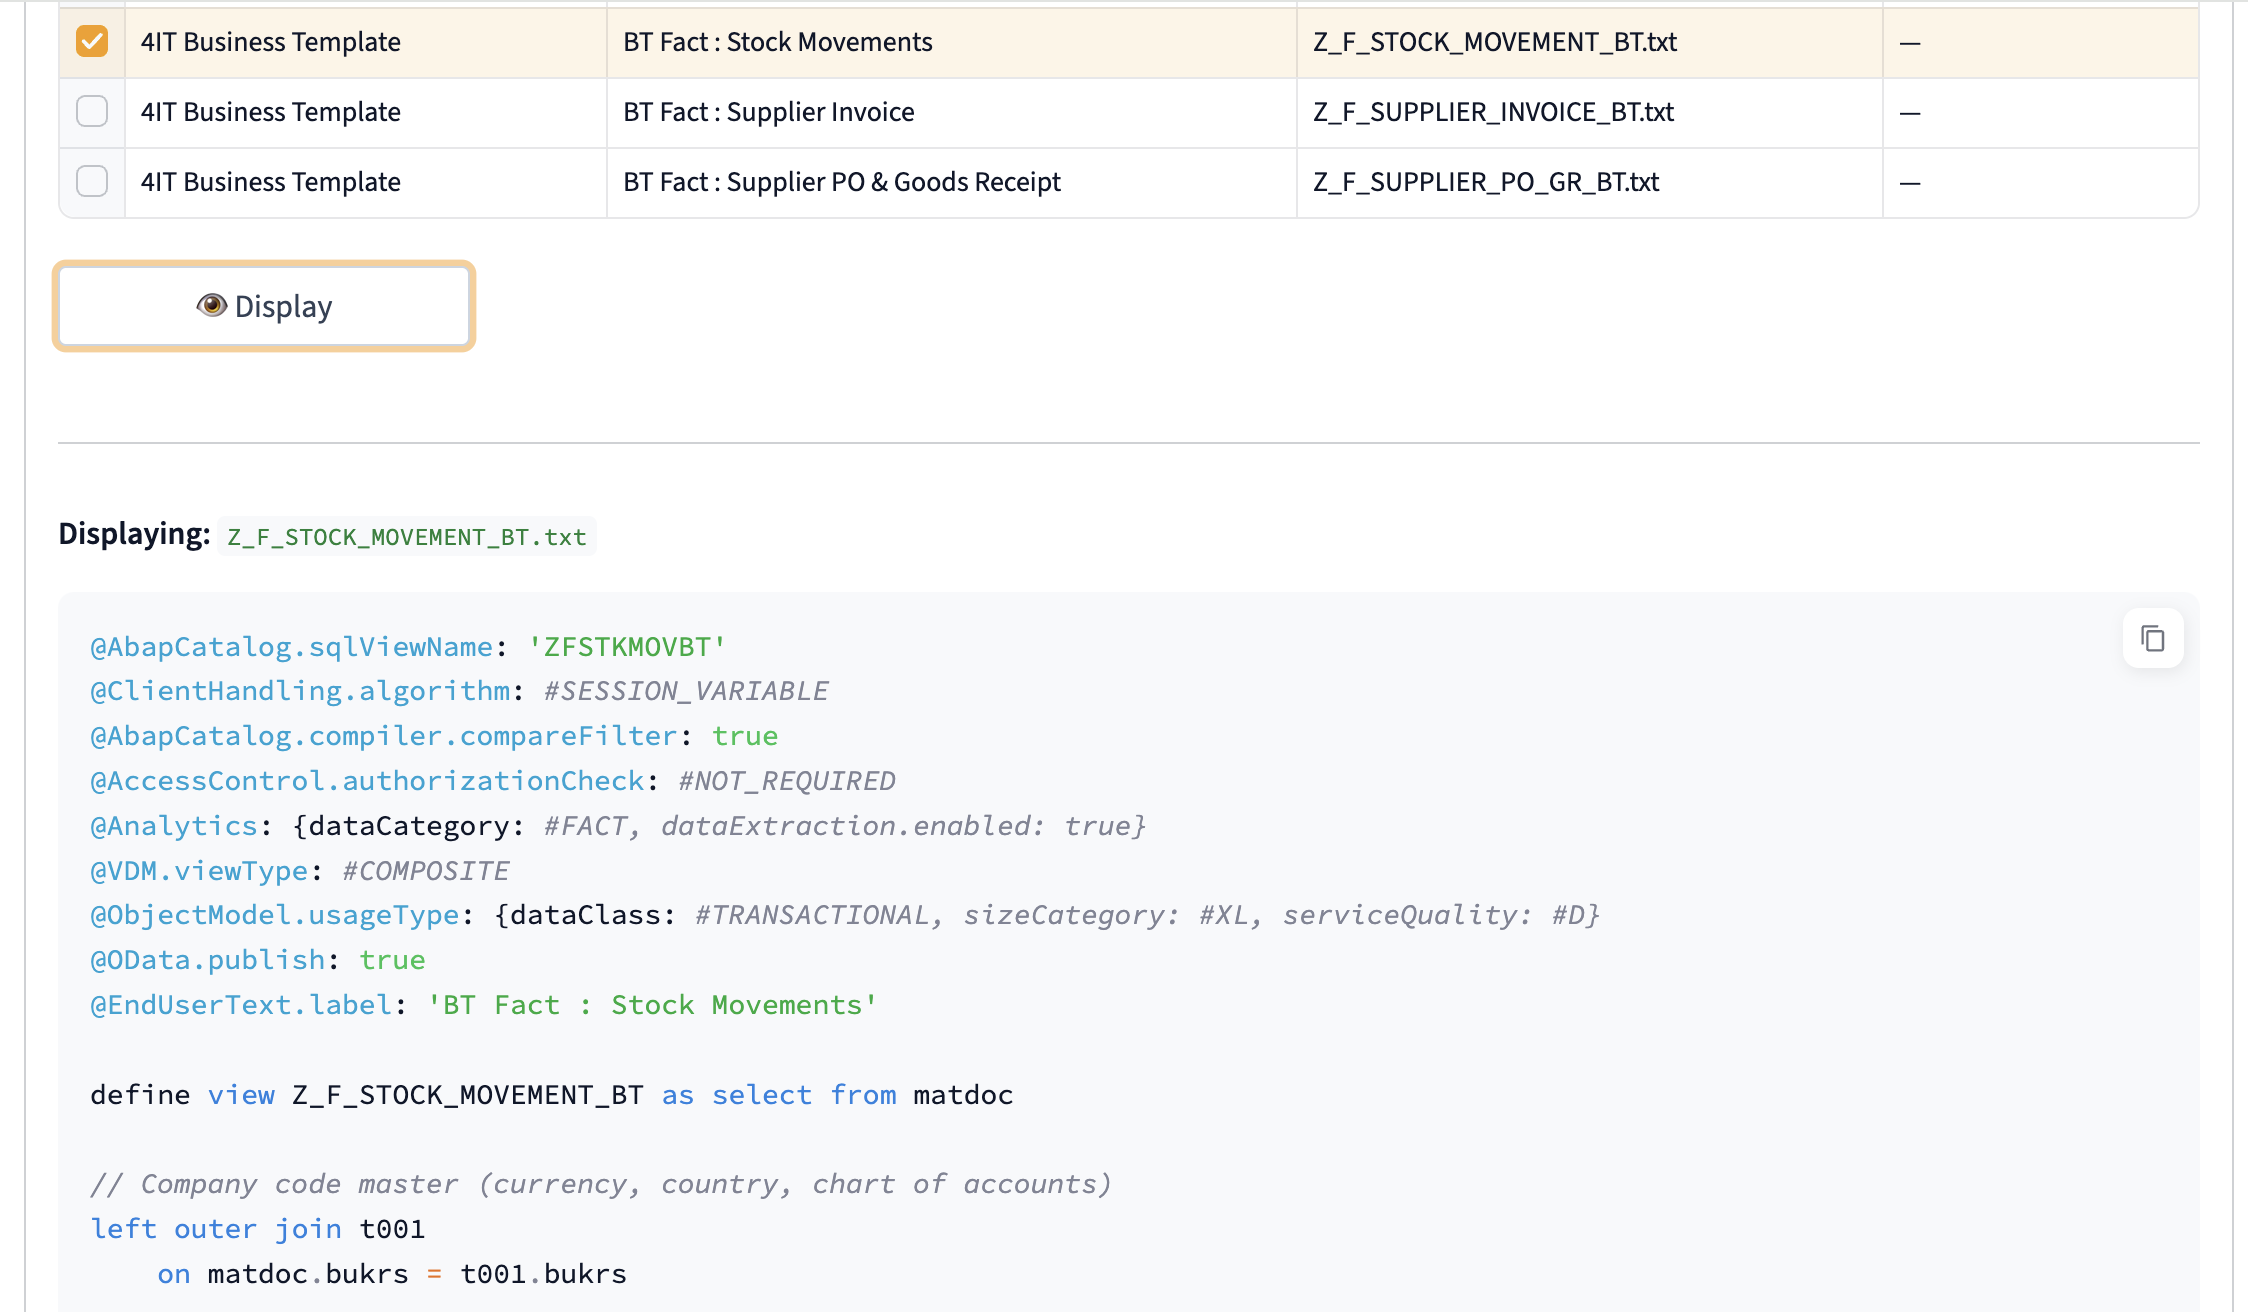Click the copy icon on the code block
The width and height of the screenshot is (2248, 1312).
(x=2152, y=638)
